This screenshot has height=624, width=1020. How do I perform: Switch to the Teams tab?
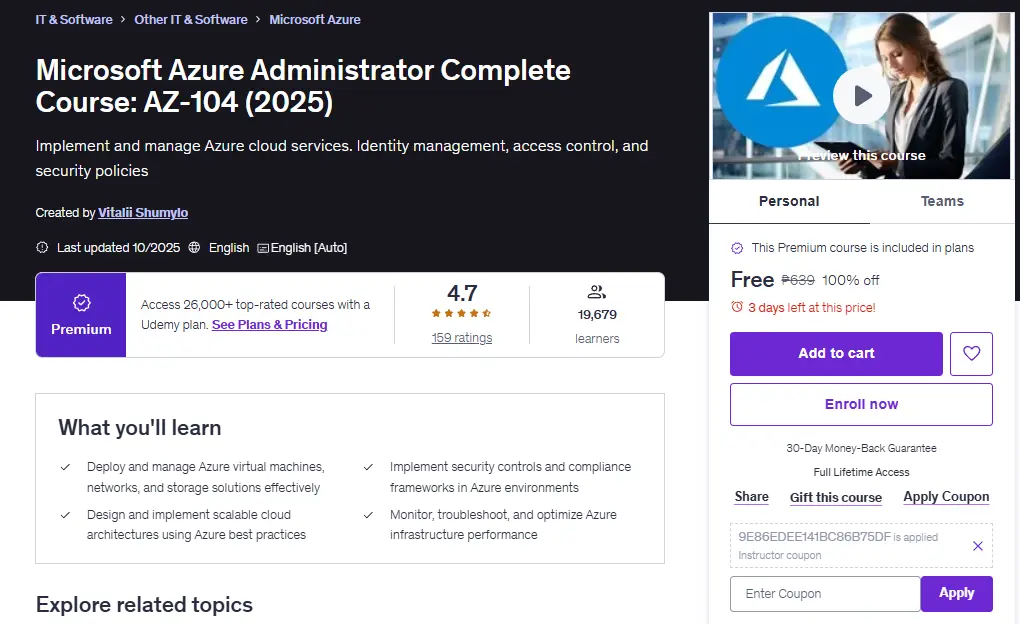tap(941, 201)
